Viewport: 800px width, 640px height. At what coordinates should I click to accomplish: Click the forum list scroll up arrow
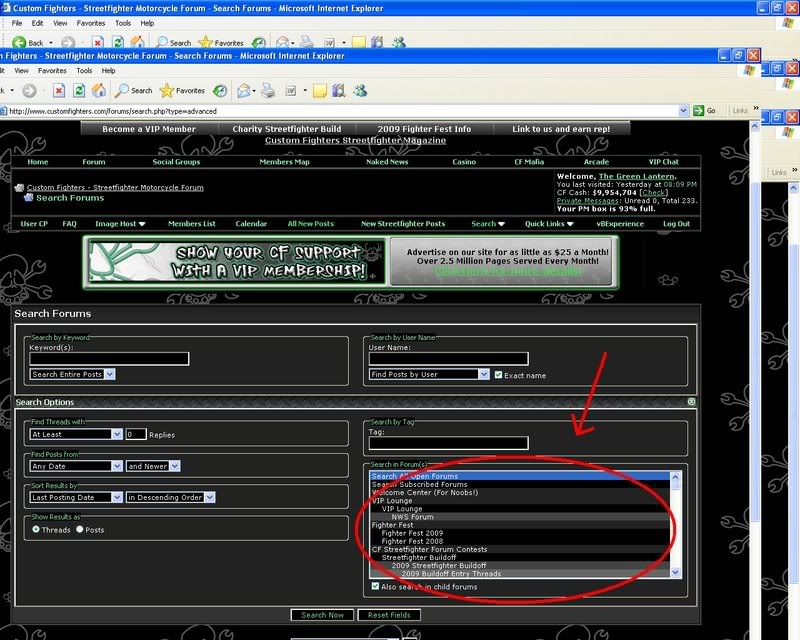(676, 477)
